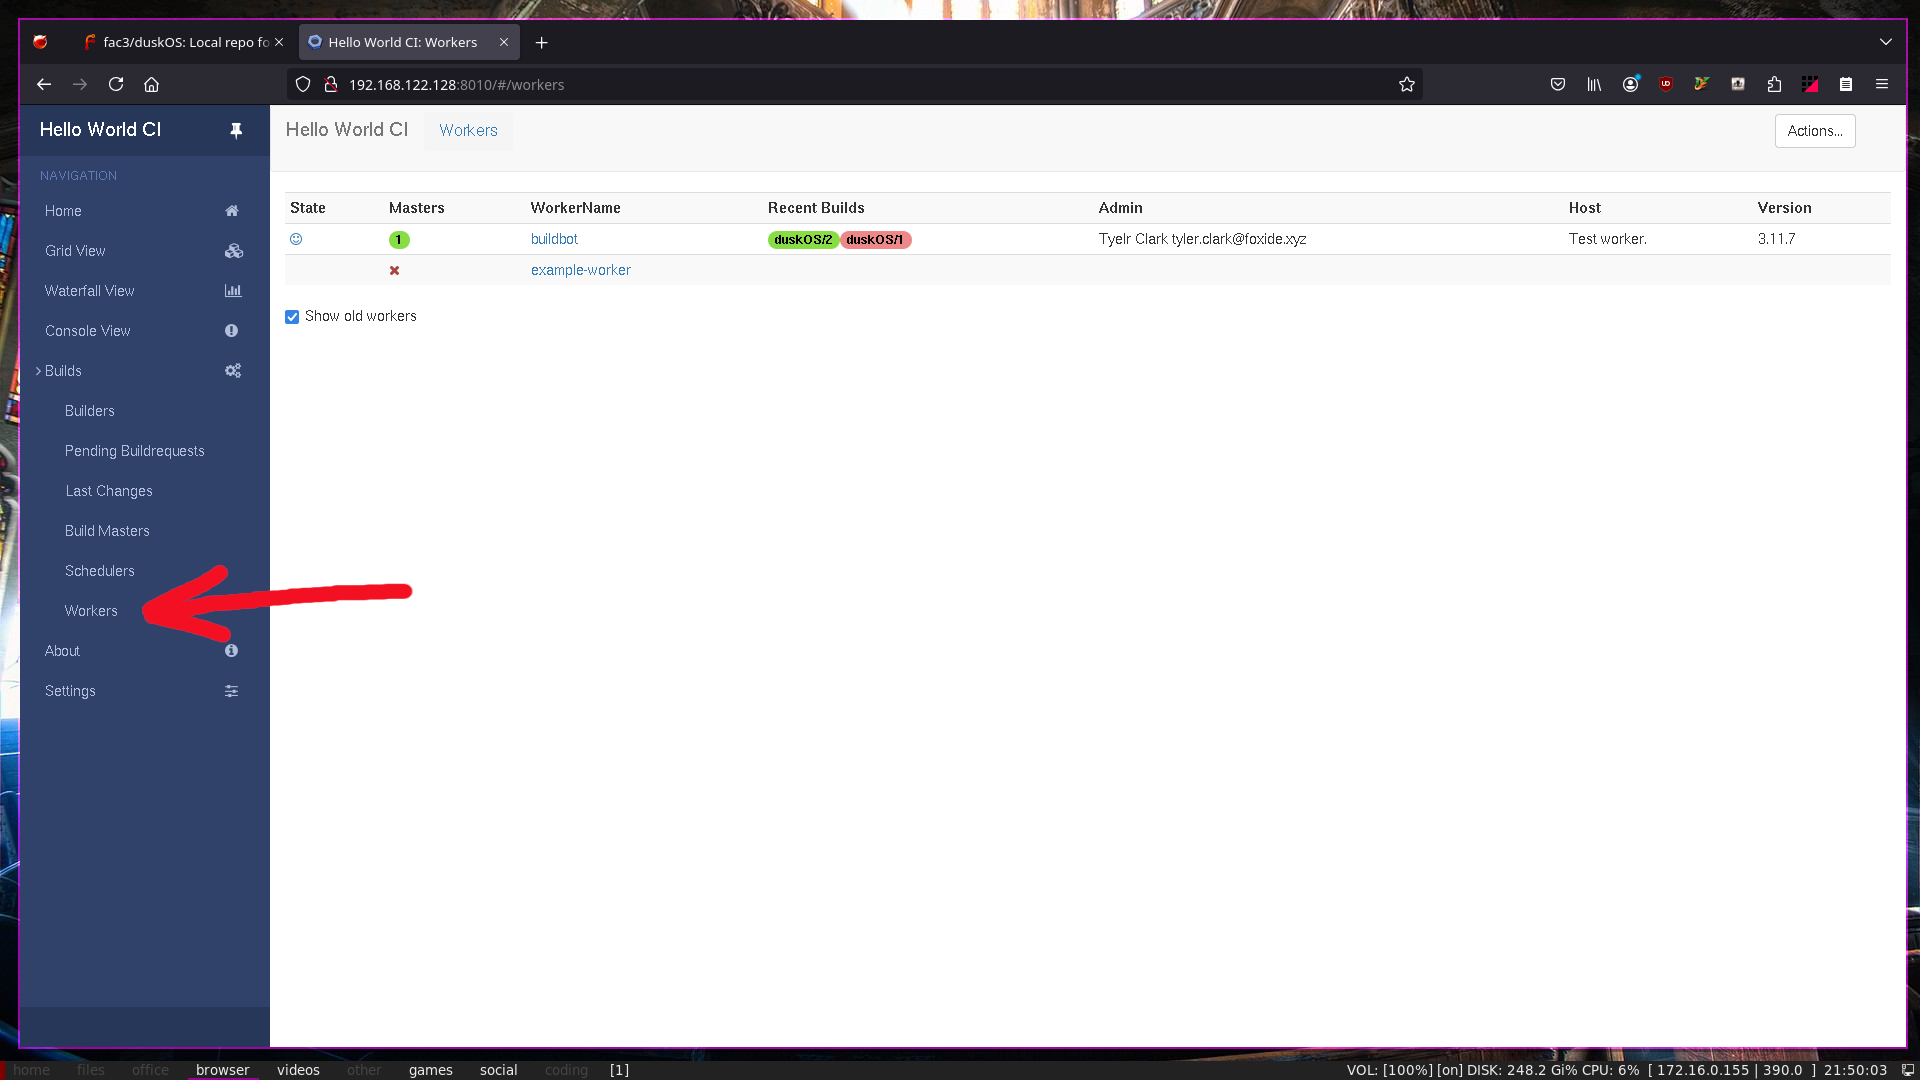Switch to the videos workspace

[298, 1070]
